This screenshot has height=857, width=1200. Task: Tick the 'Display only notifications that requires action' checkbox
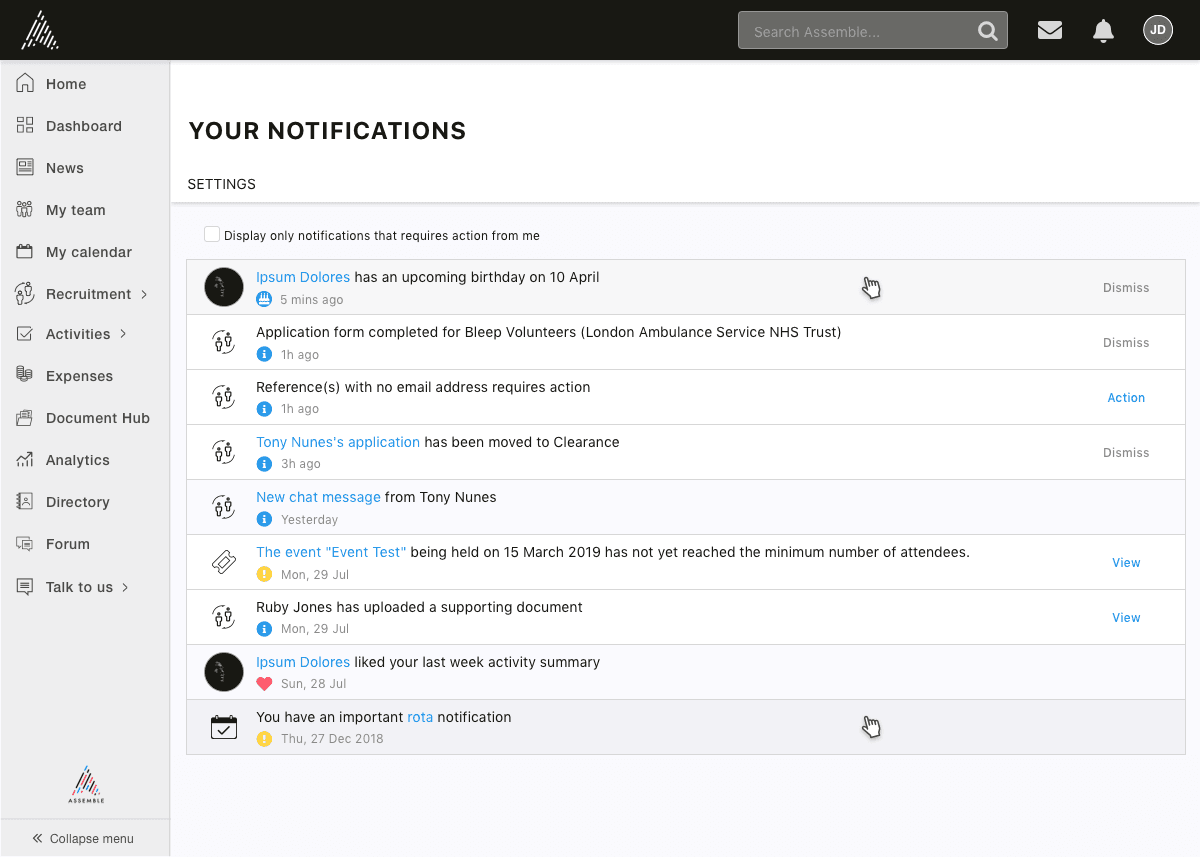pos(212,234)
